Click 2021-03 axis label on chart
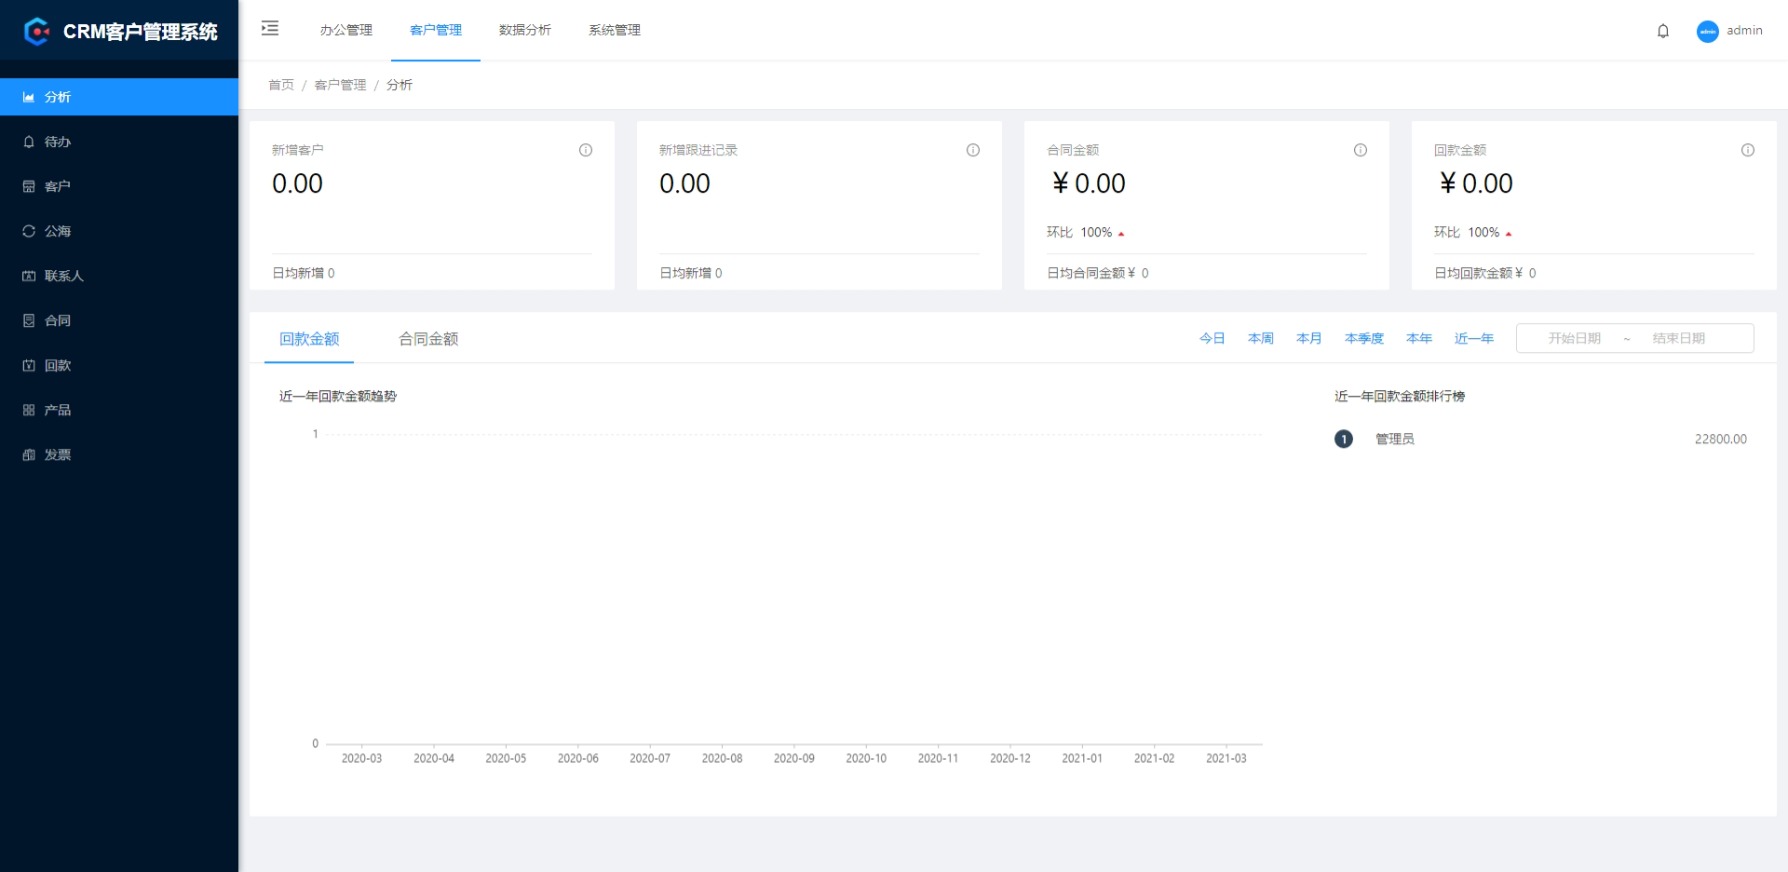 (x=1226, y=759)
